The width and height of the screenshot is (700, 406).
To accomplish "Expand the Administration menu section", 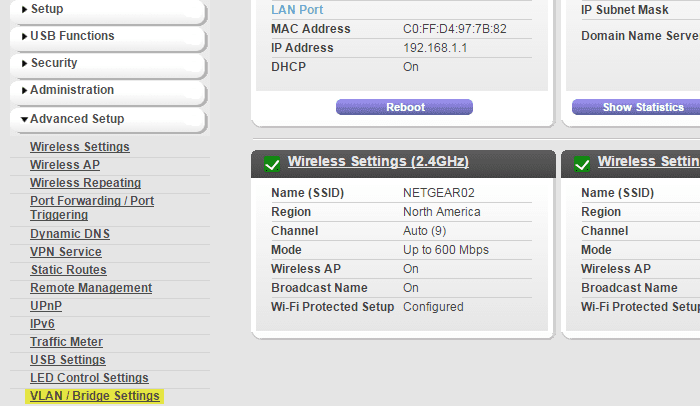I will coord(107,91).
